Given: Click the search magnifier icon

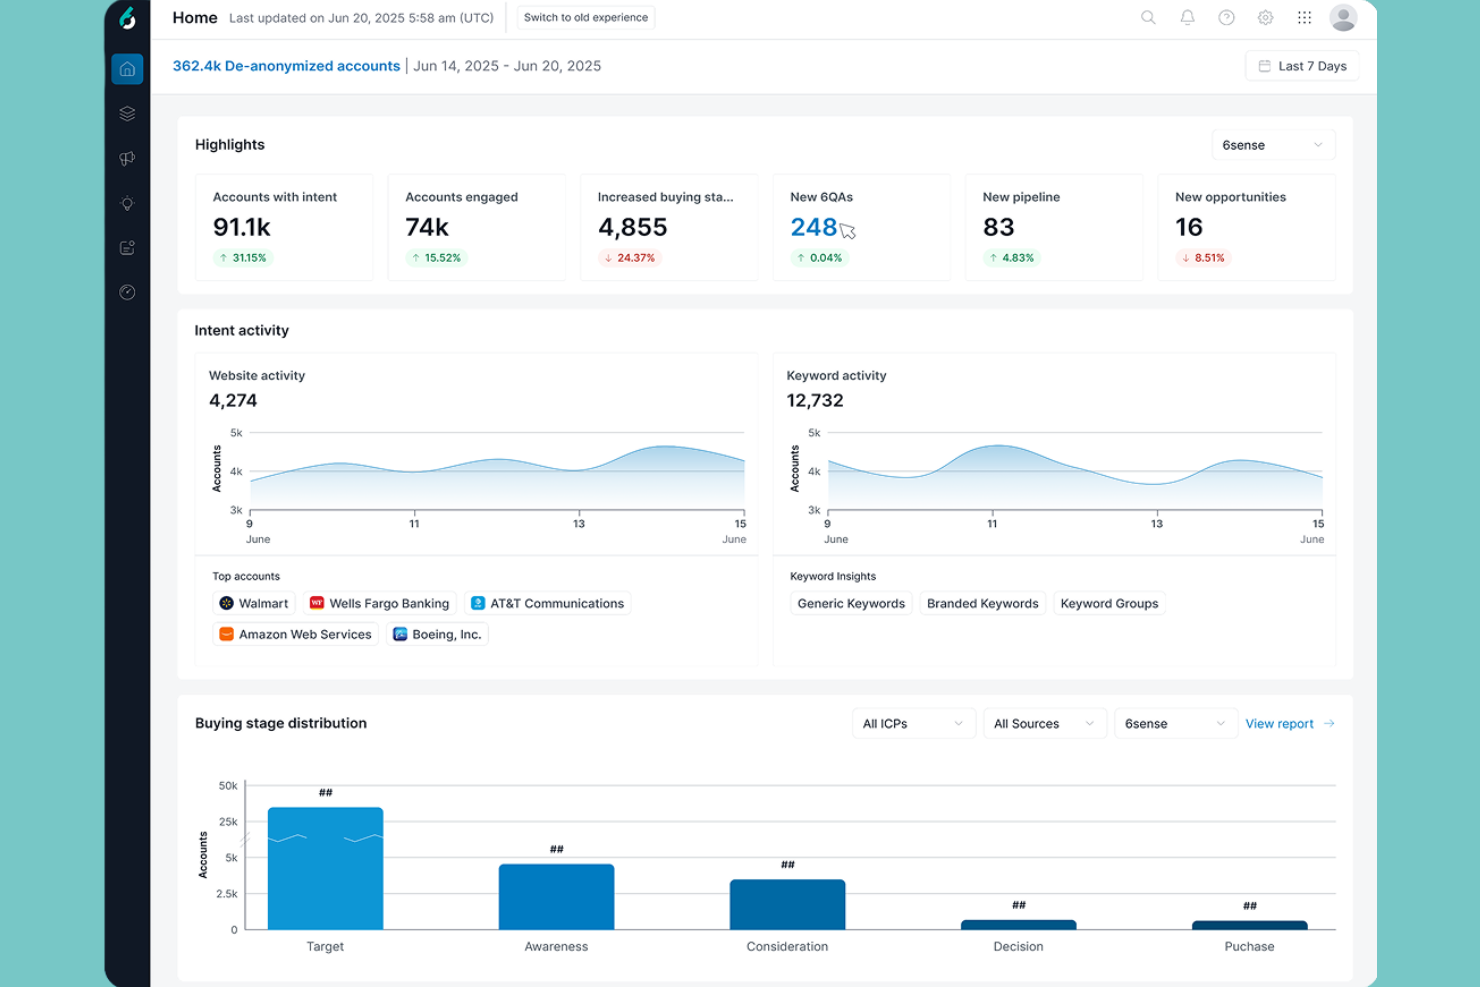Looking at the screenshot, I should (1148, 17).
